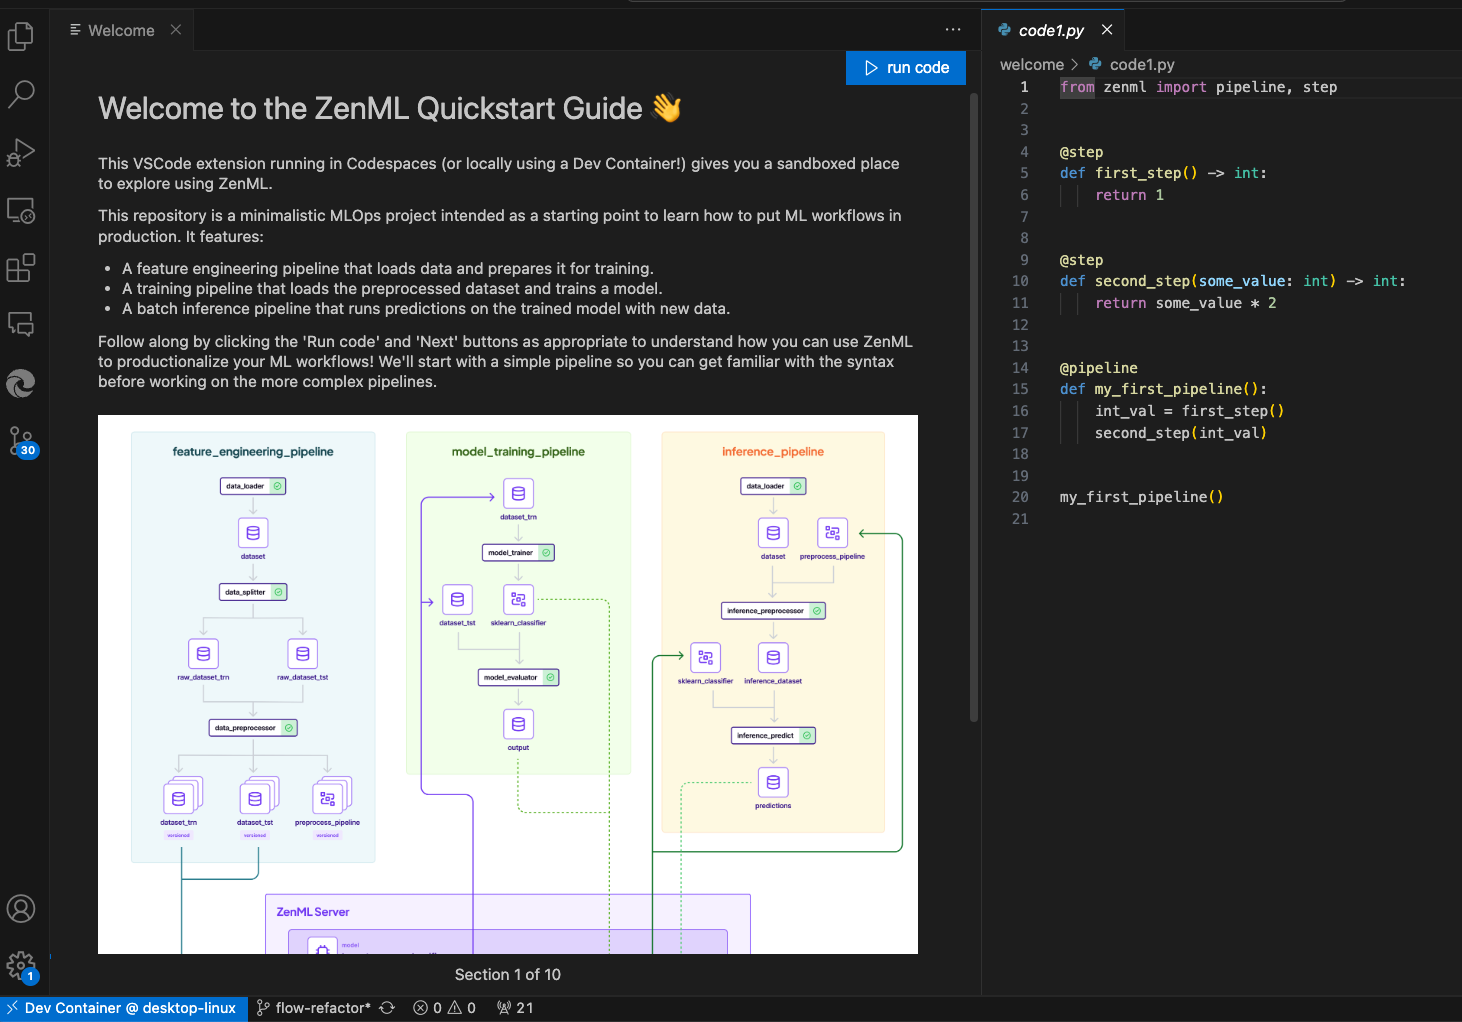Click the sync changes icon in status bar
The width and height of the screenshot is (1462, 1022).
387,1007
